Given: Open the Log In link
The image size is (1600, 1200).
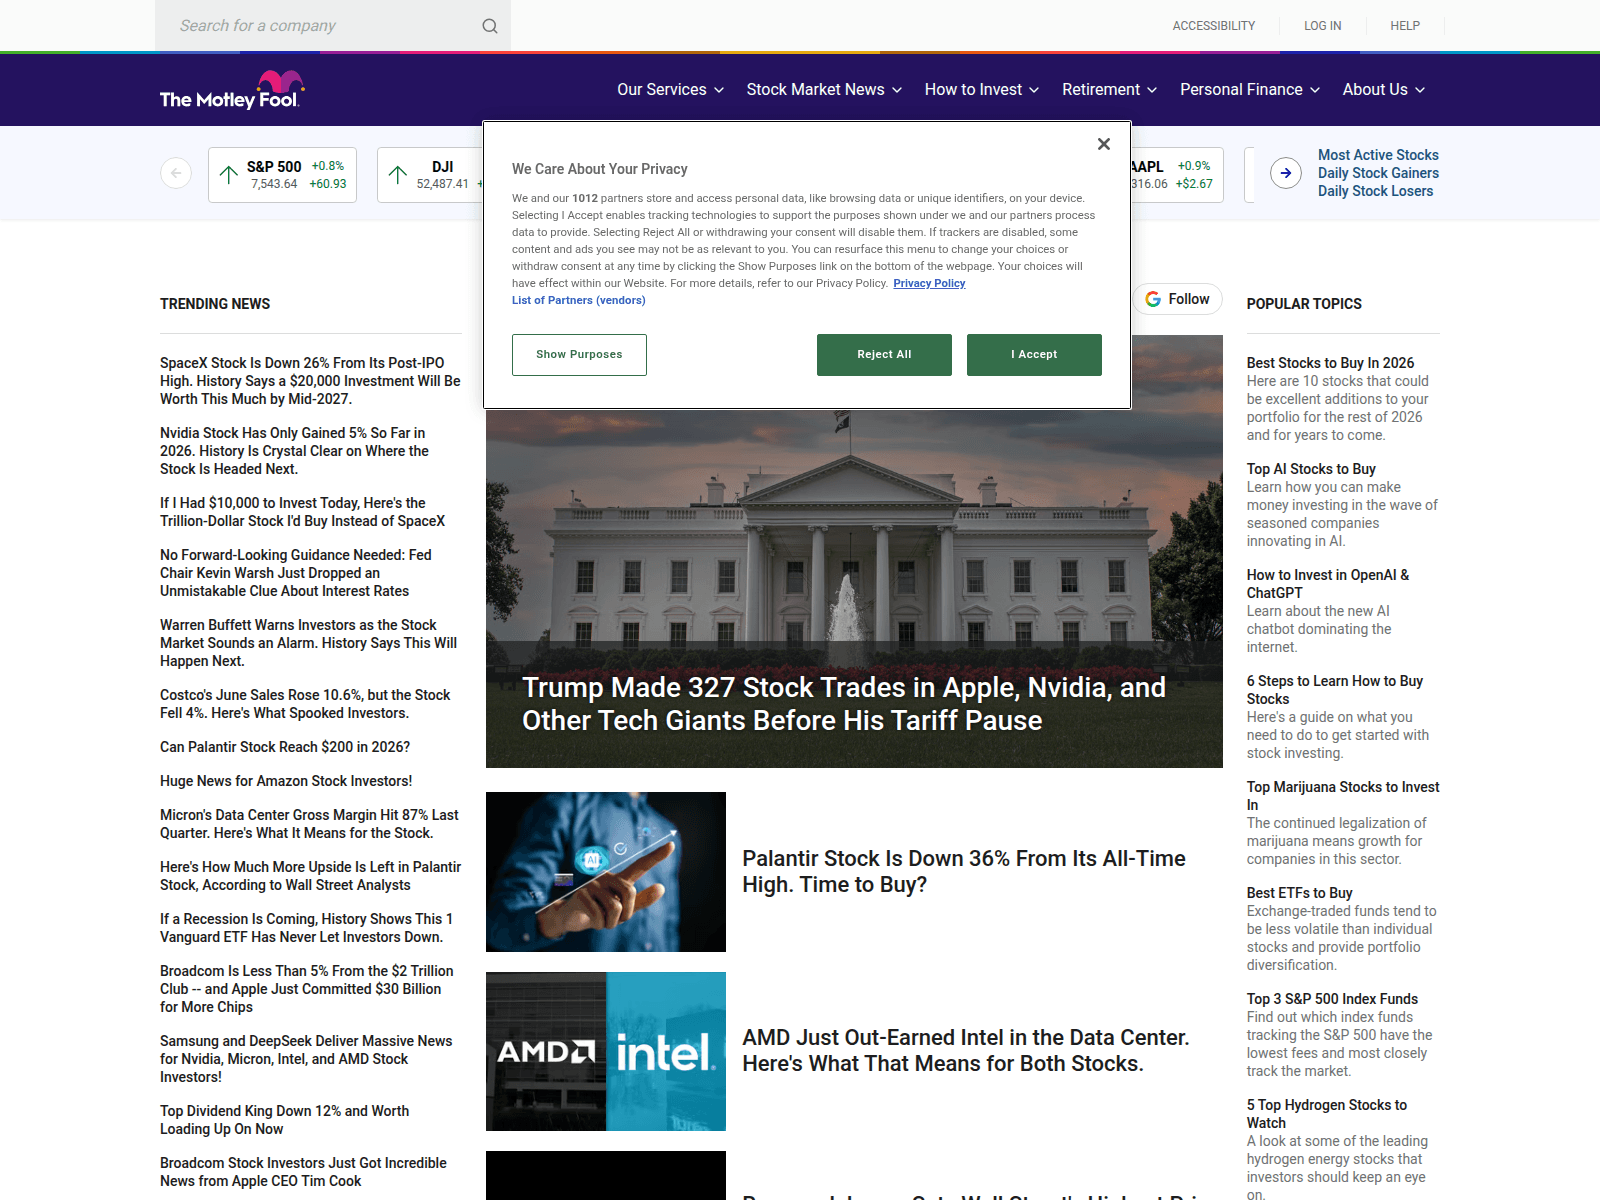Looking at the screenshot, I should click(1323, 26).
